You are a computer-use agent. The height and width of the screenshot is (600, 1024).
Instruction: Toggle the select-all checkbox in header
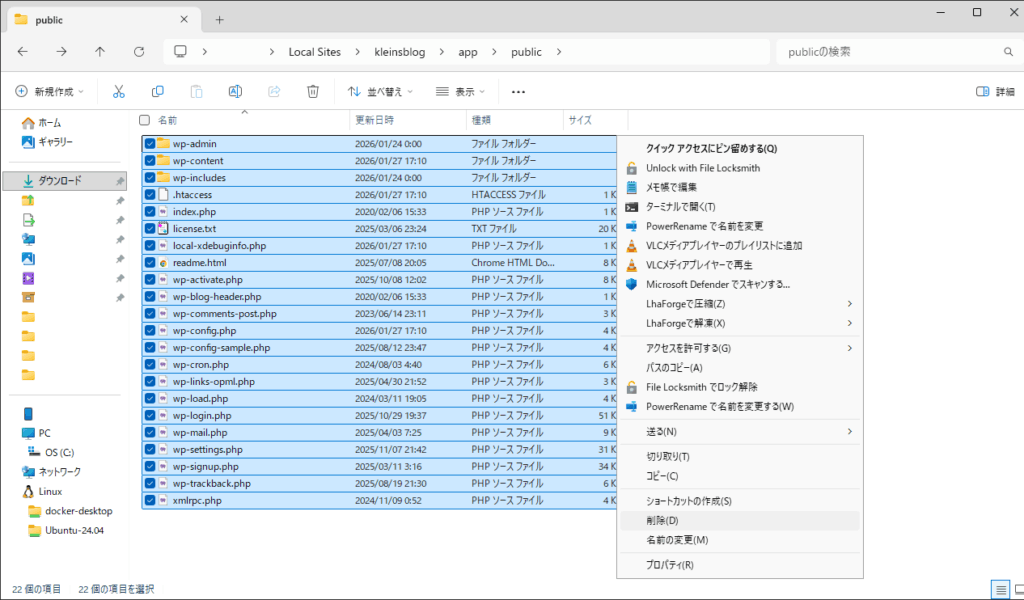tap(145, 120)
